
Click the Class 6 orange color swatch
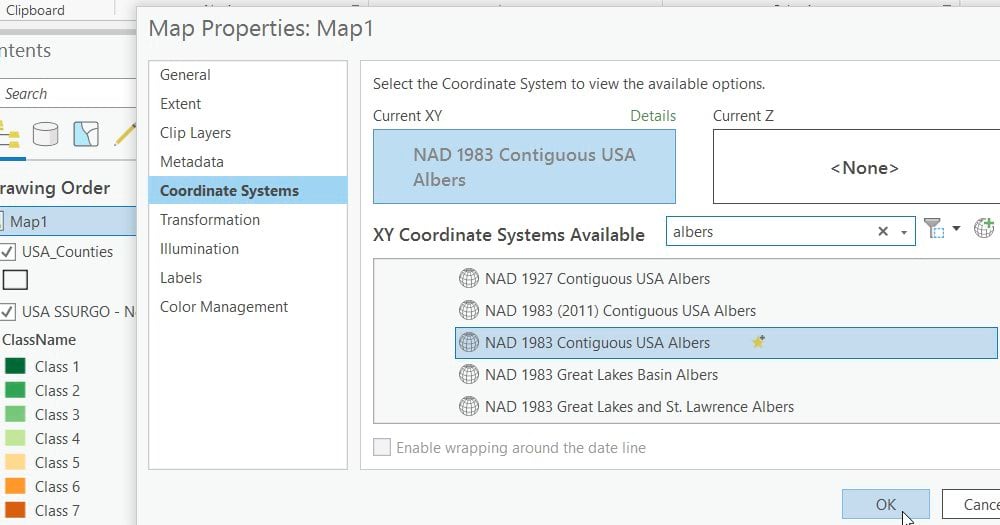click(x=15, y=487)
